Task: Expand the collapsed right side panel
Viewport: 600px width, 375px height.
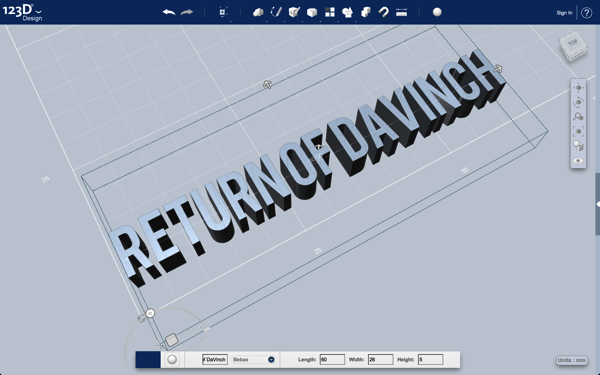Action: coord(597,204)
